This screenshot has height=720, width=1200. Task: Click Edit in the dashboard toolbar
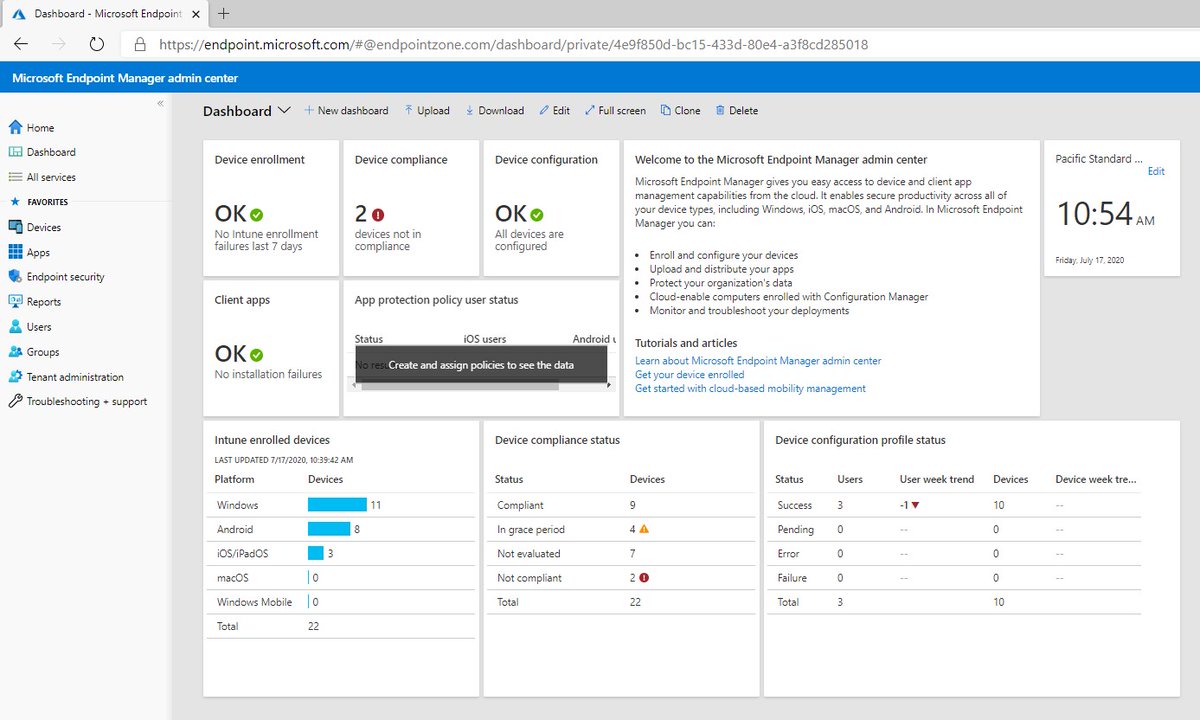coord(555,111)
